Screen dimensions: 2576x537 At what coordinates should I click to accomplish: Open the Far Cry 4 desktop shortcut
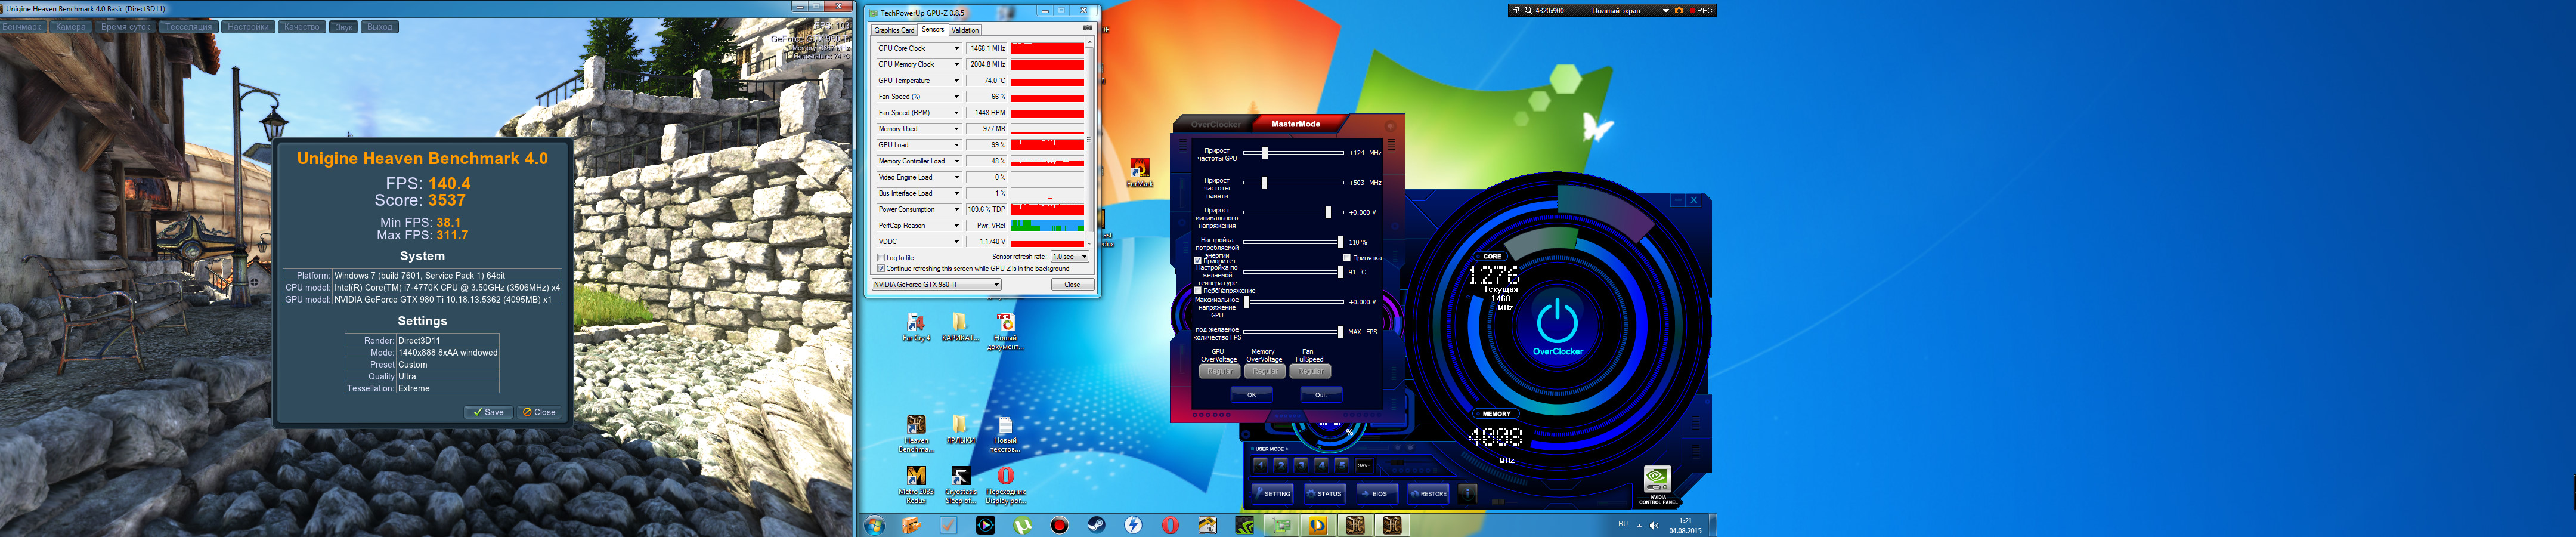(x=915, y=327)
